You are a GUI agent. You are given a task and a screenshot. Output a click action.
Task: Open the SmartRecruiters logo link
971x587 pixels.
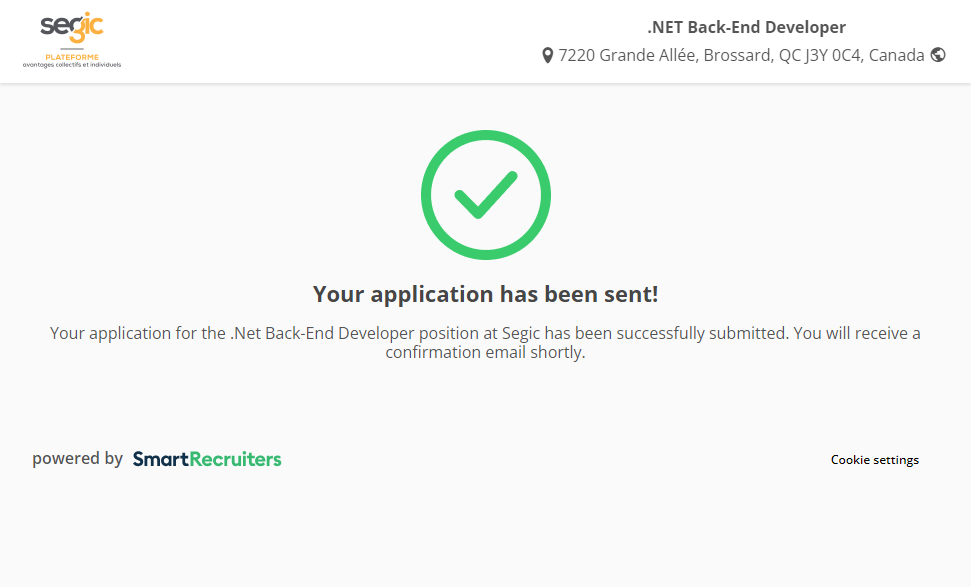tap(207, 459)
